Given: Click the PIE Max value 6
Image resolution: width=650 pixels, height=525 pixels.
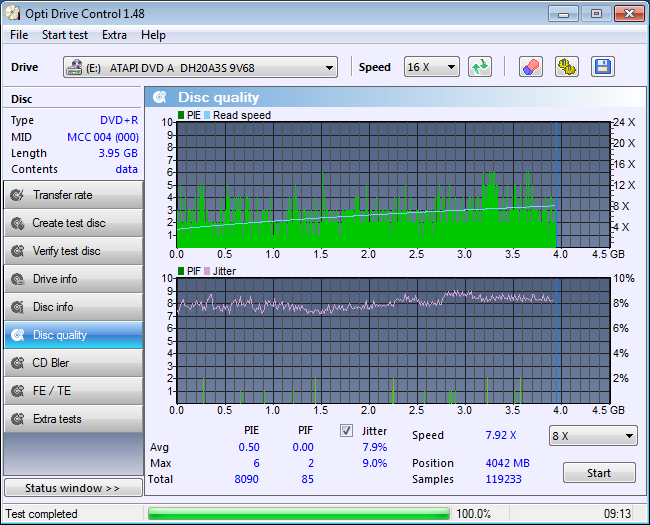Looking at the screenshot, I should click(x=256, y=463).
